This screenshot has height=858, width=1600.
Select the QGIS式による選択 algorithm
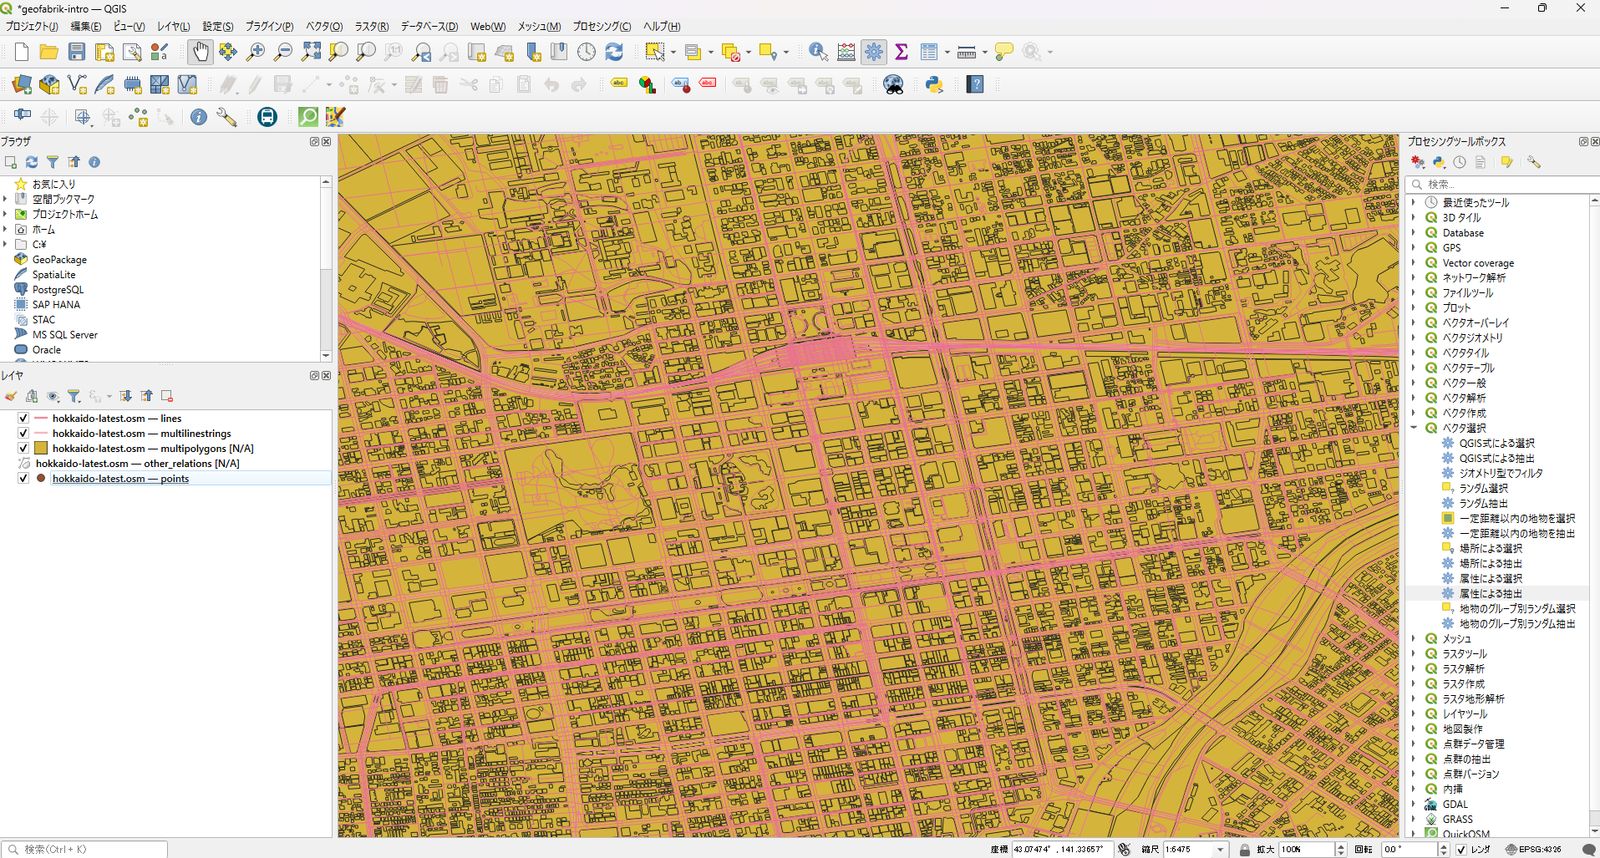click(1496, 443)
